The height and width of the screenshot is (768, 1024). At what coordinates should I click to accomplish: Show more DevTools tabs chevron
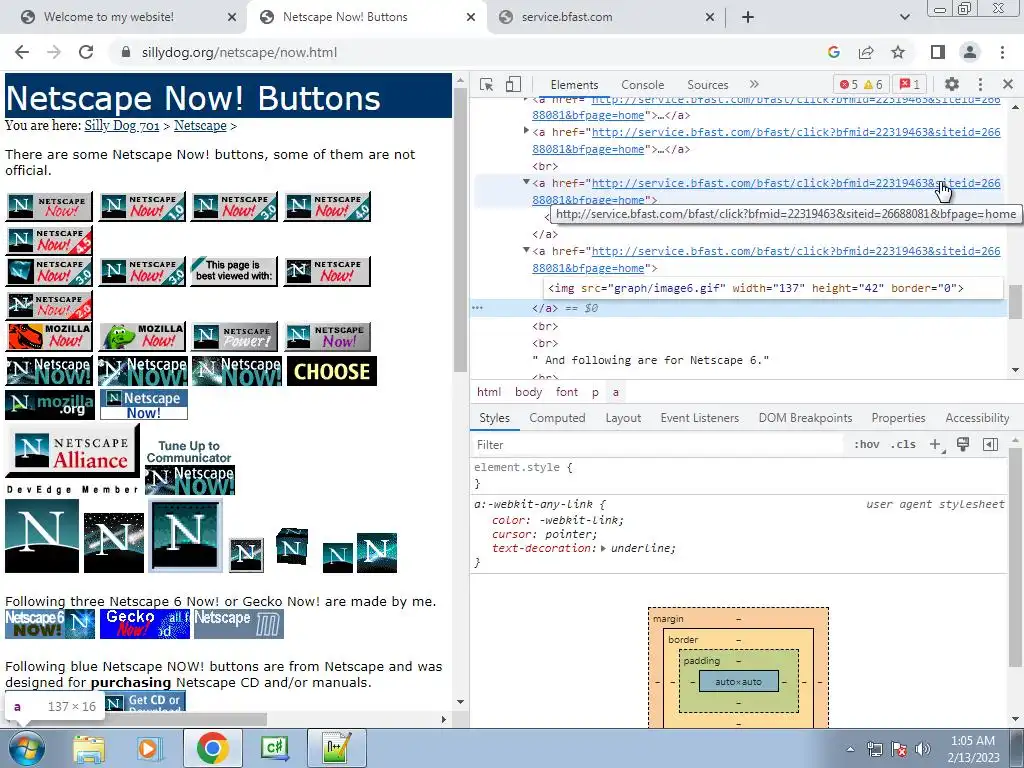click(x=754, y=84)
